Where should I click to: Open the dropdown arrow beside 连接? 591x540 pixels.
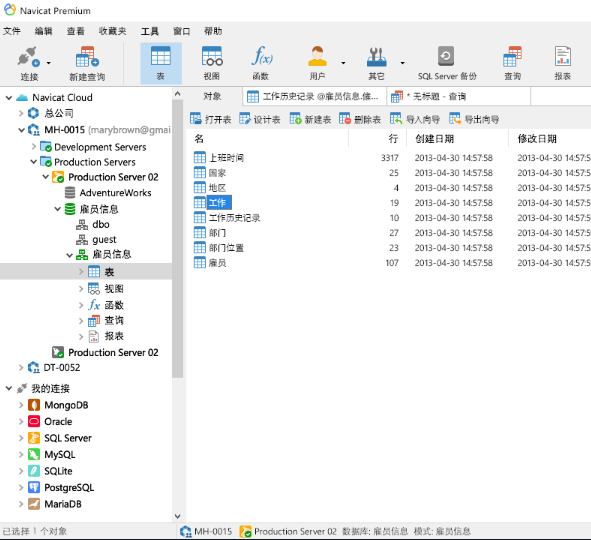(x=49, y=63)
